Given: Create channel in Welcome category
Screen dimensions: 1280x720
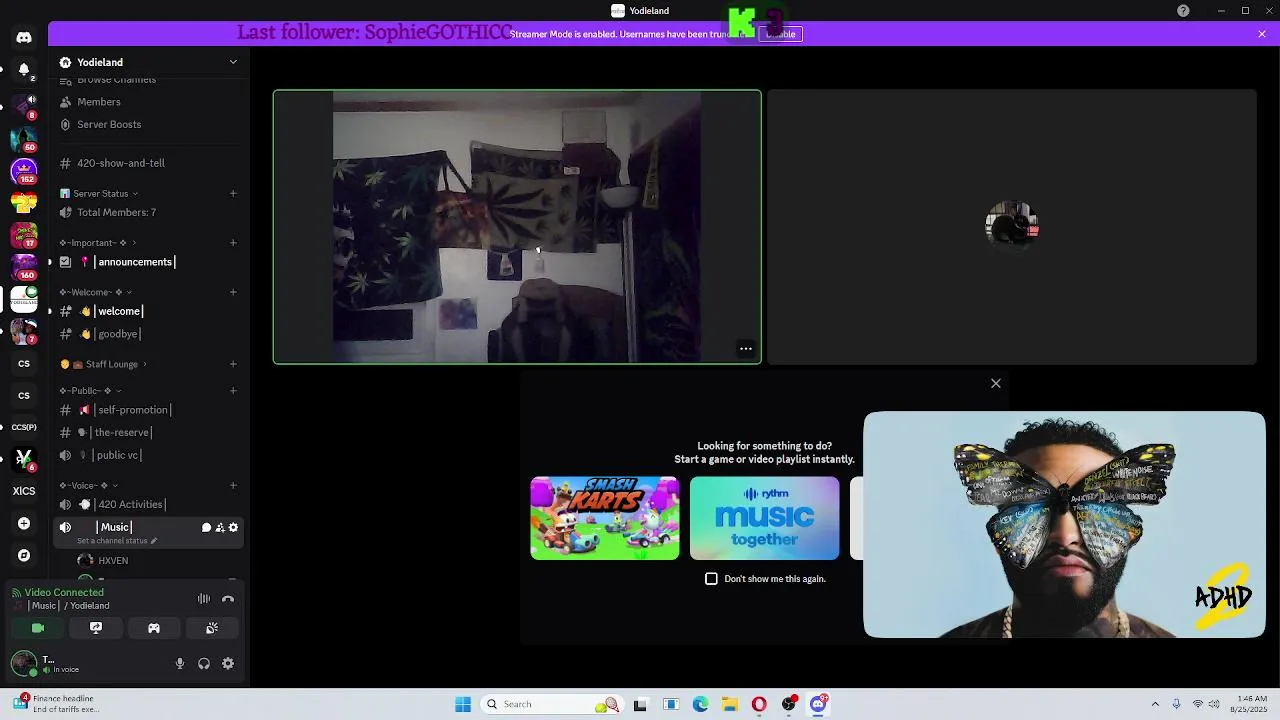Looking at the screenshot, I should [233, 292].
